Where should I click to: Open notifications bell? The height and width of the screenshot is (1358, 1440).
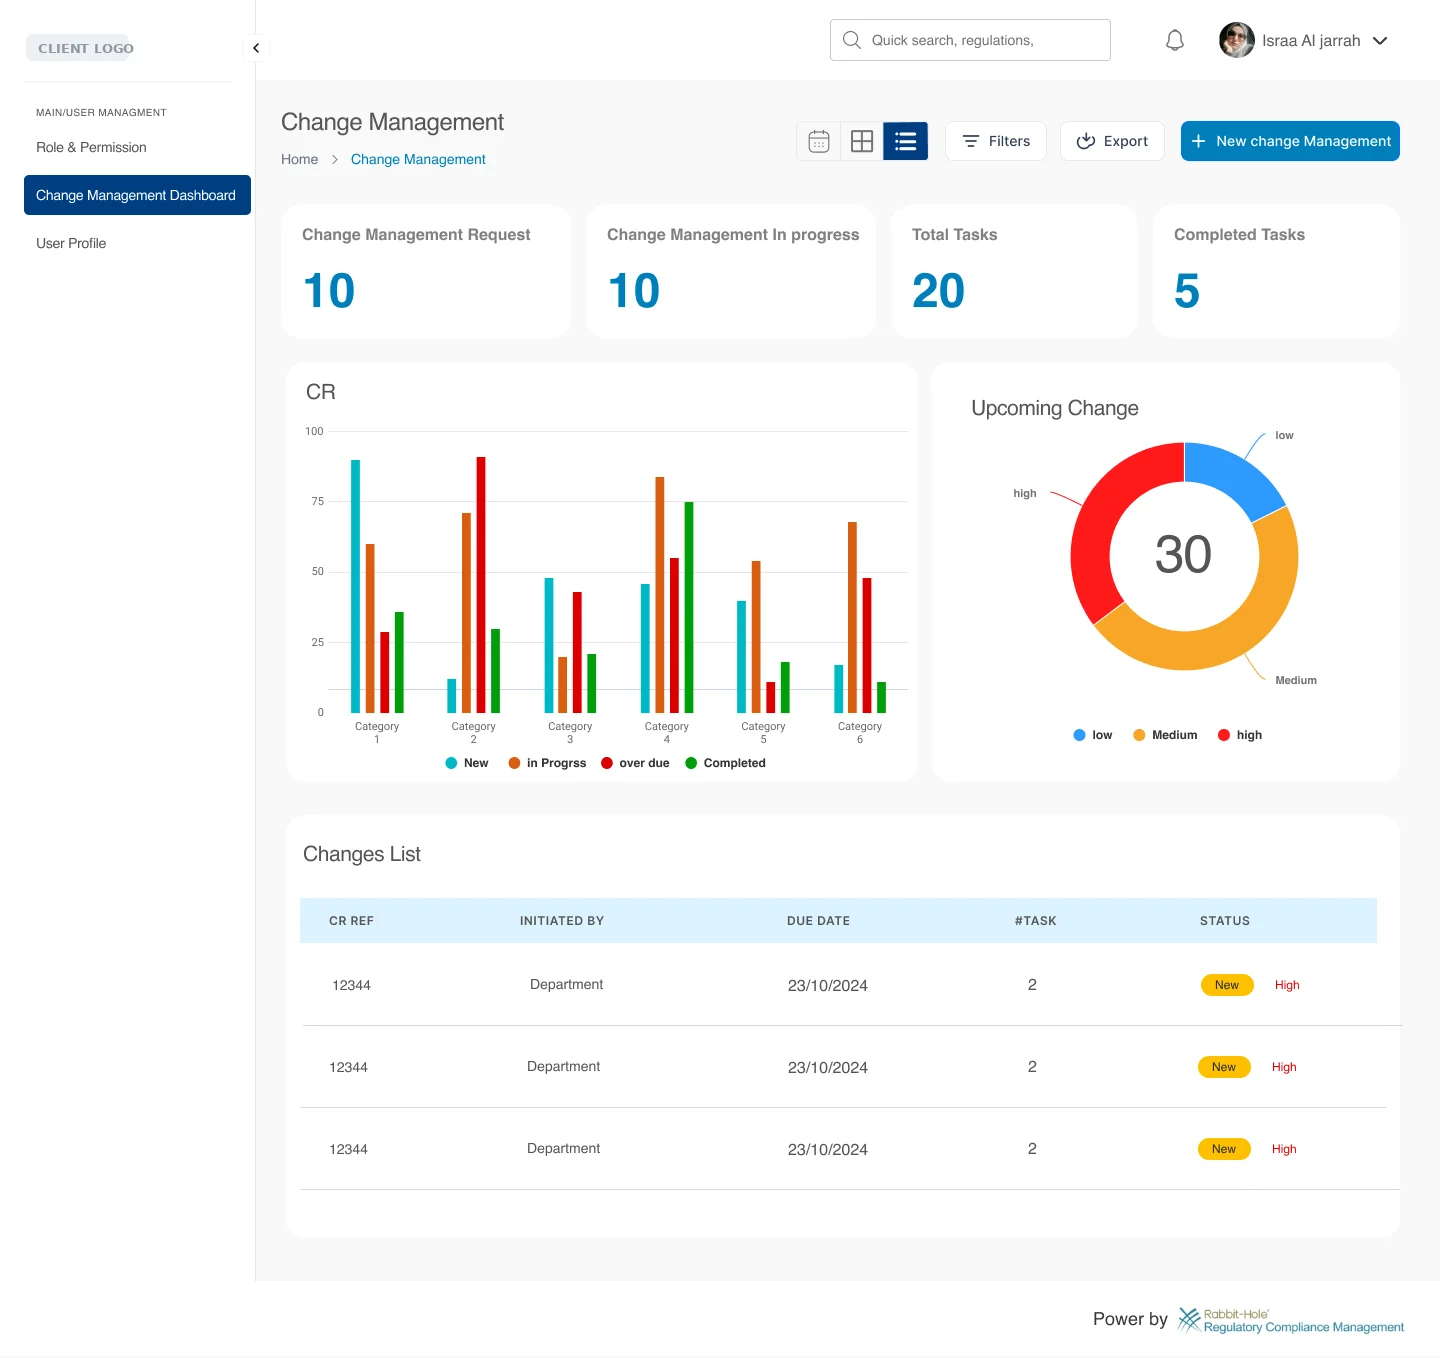pyautogui.click(x=1175, y=40)
